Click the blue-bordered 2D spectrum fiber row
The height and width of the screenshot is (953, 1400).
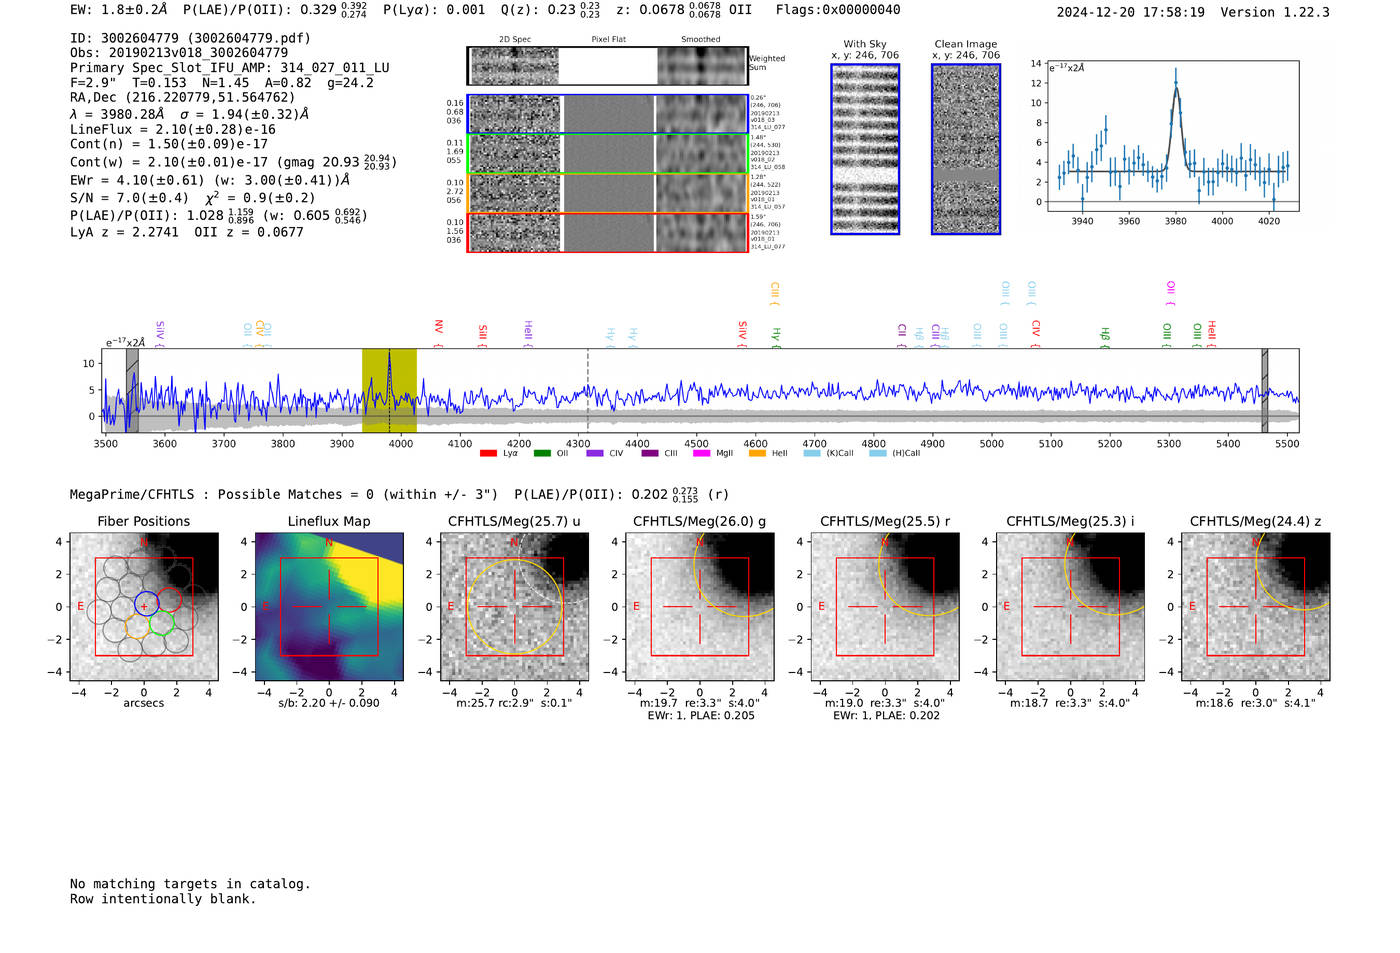(608, 114)
